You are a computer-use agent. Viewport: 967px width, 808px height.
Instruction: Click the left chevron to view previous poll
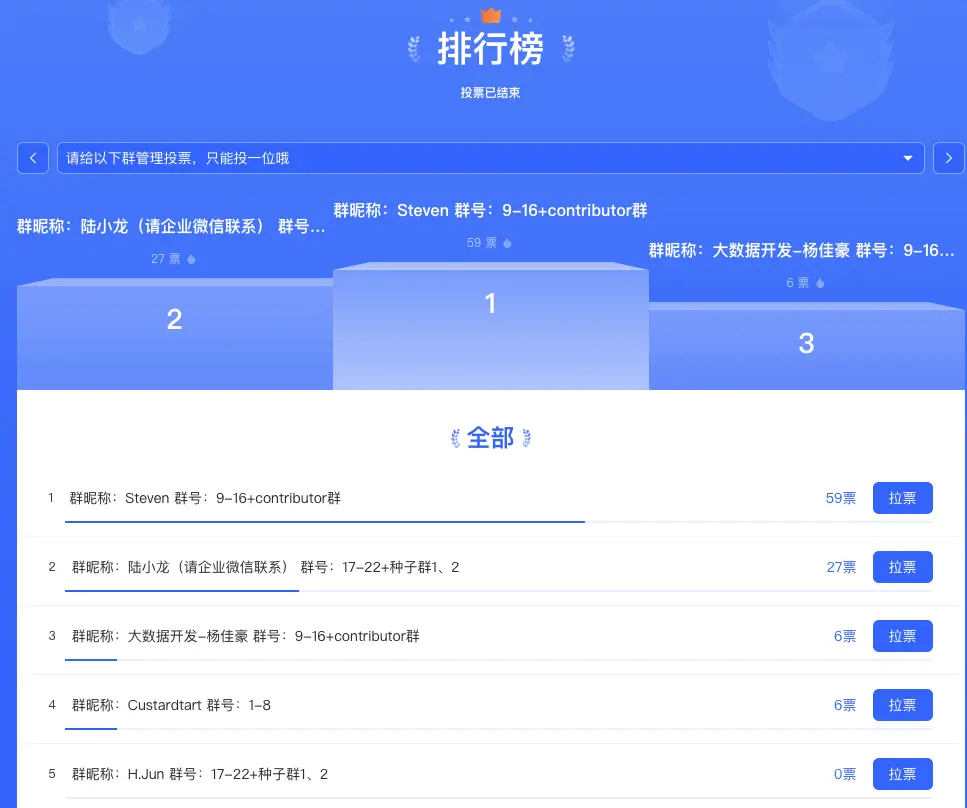pyautogui.click(x=32, y=157)
